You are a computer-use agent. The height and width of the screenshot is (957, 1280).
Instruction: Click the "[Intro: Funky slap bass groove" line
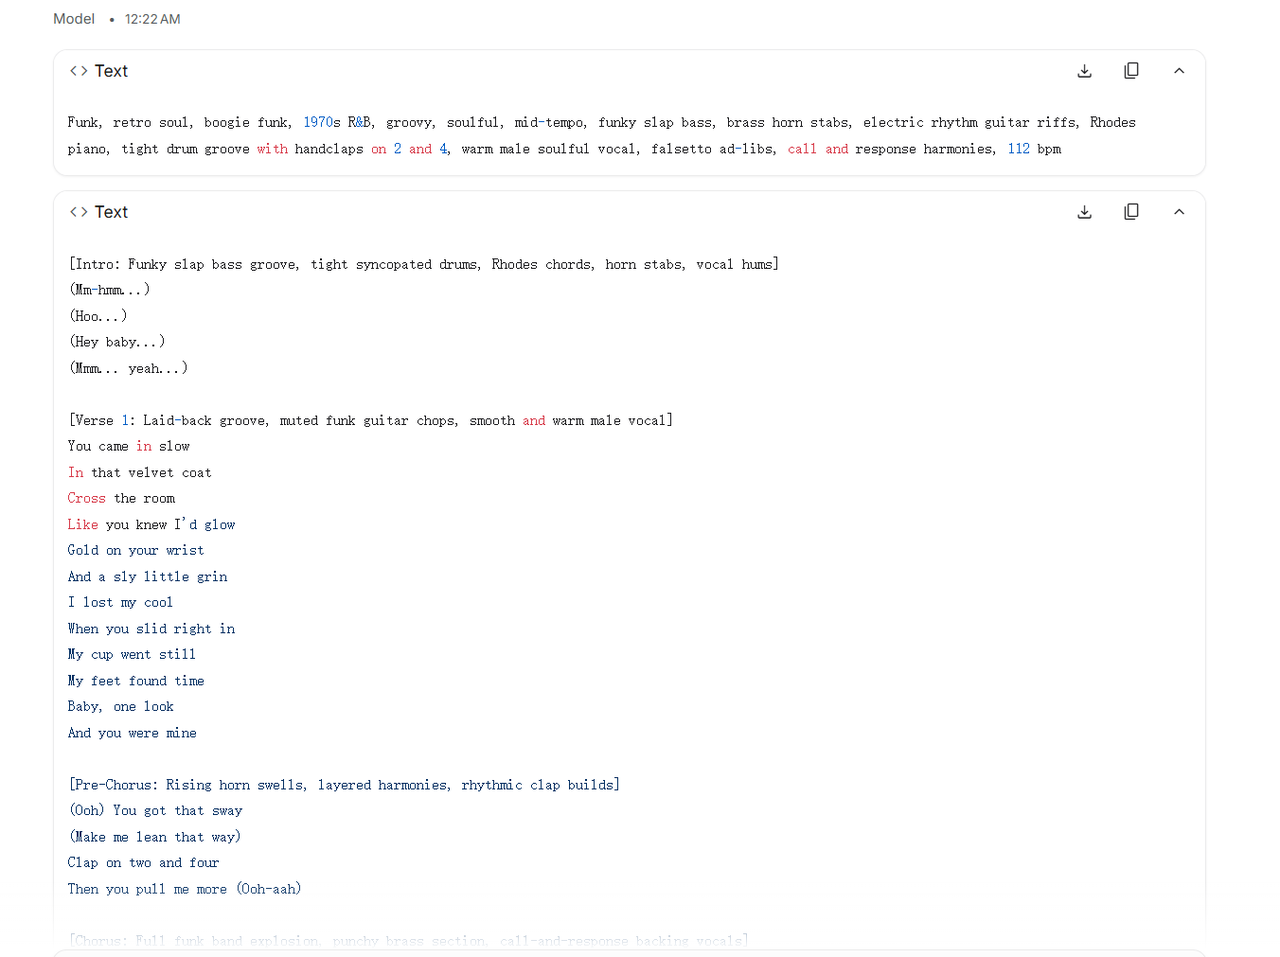pyautogui.click(x=424, y=264)
